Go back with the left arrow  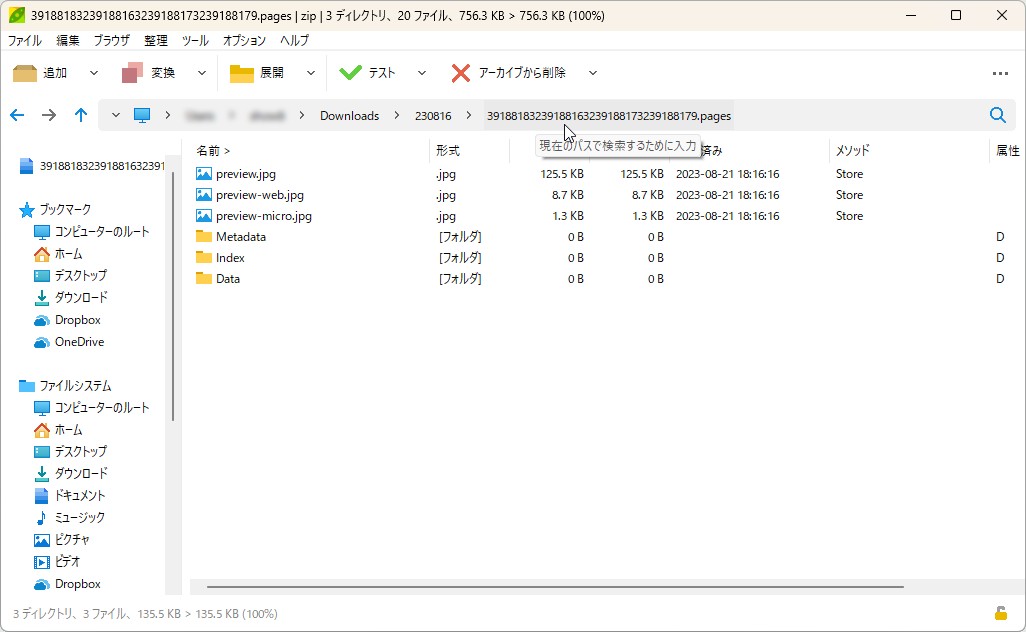(17, 116)
